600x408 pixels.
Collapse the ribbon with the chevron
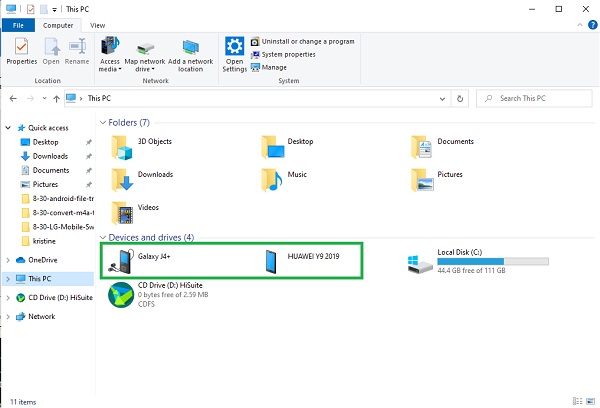(580, 25)
